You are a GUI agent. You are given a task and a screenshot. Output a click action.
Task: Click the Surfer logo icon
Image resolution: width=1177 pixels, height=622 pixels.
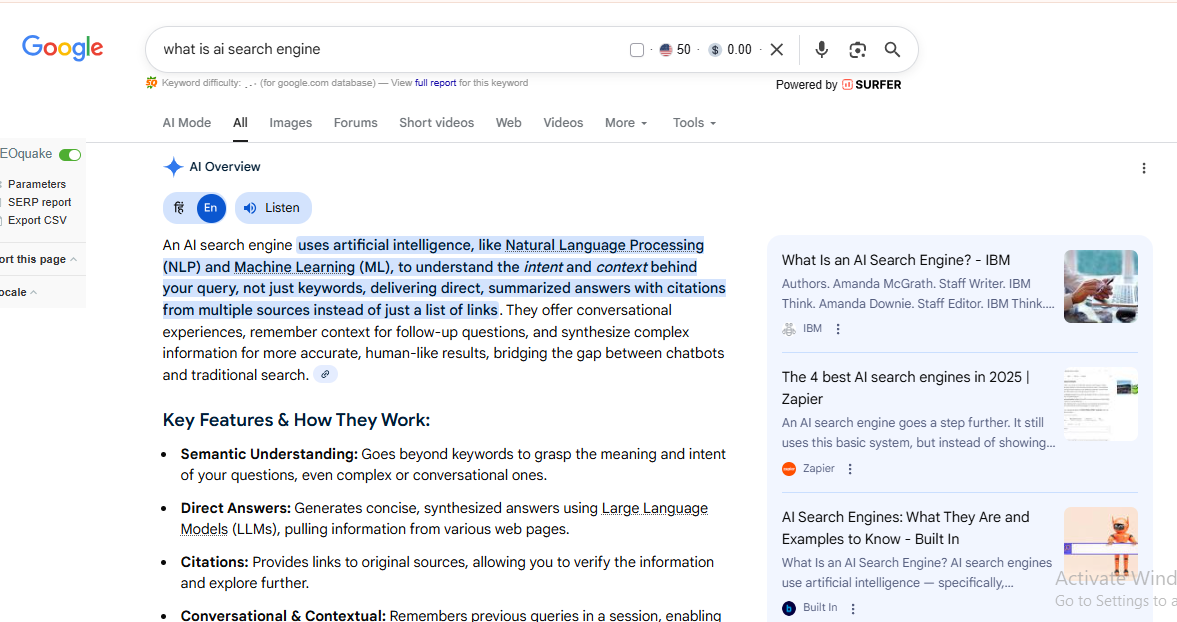coord(847,85)
